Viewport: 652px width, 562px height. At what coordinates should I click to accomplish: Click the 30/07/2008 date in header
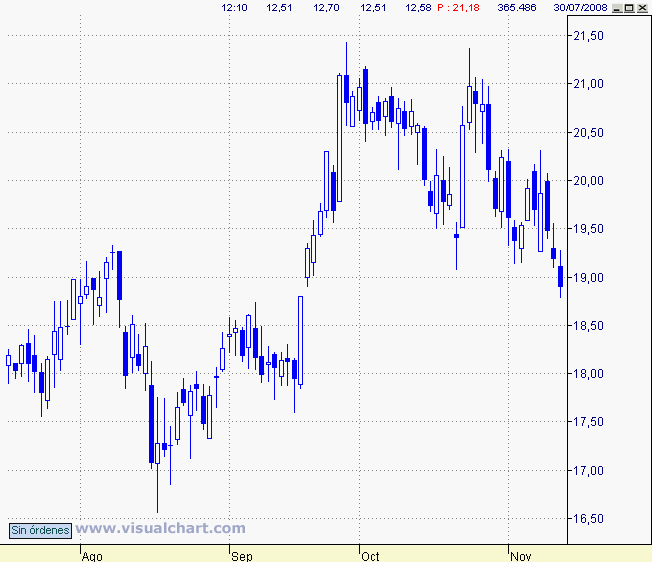(x=580, y=7)
